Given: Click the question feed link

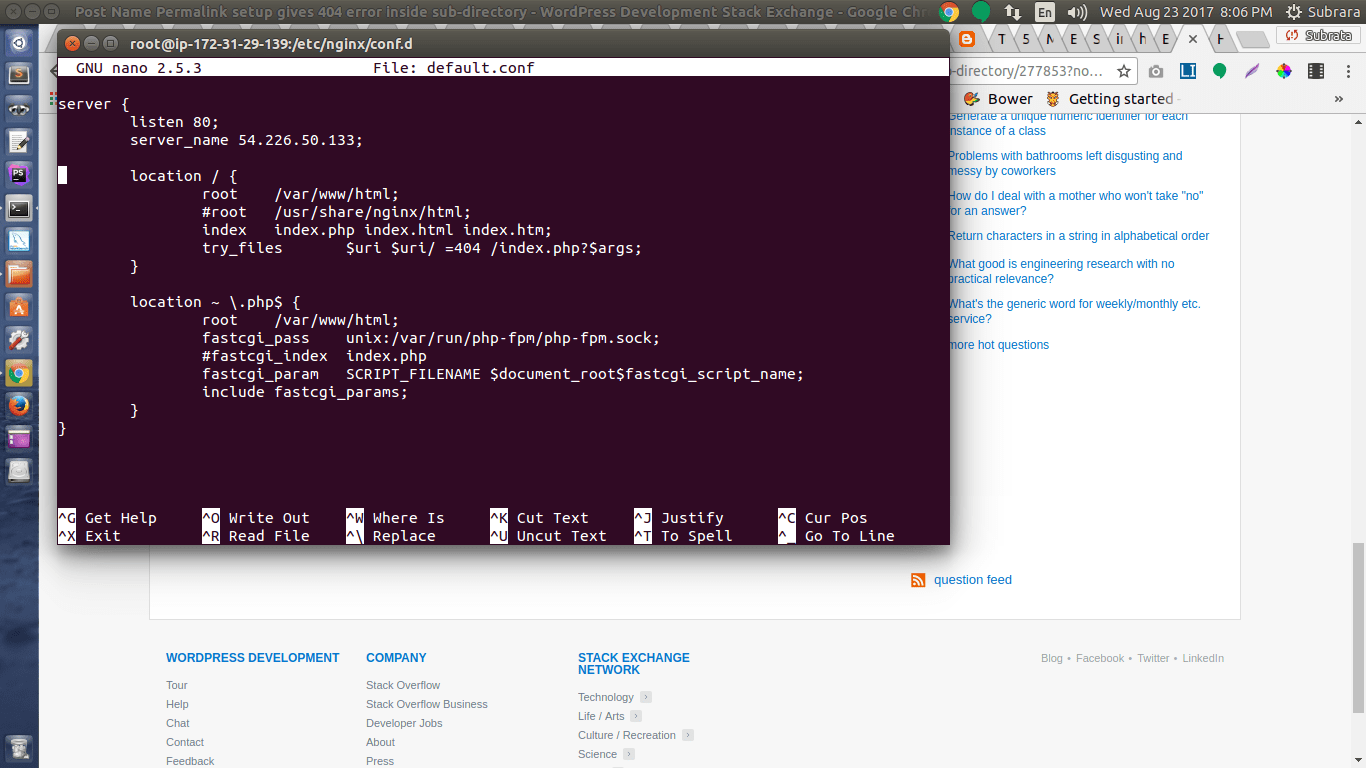Looking at the screenshot, I should [x=973, y=580].
